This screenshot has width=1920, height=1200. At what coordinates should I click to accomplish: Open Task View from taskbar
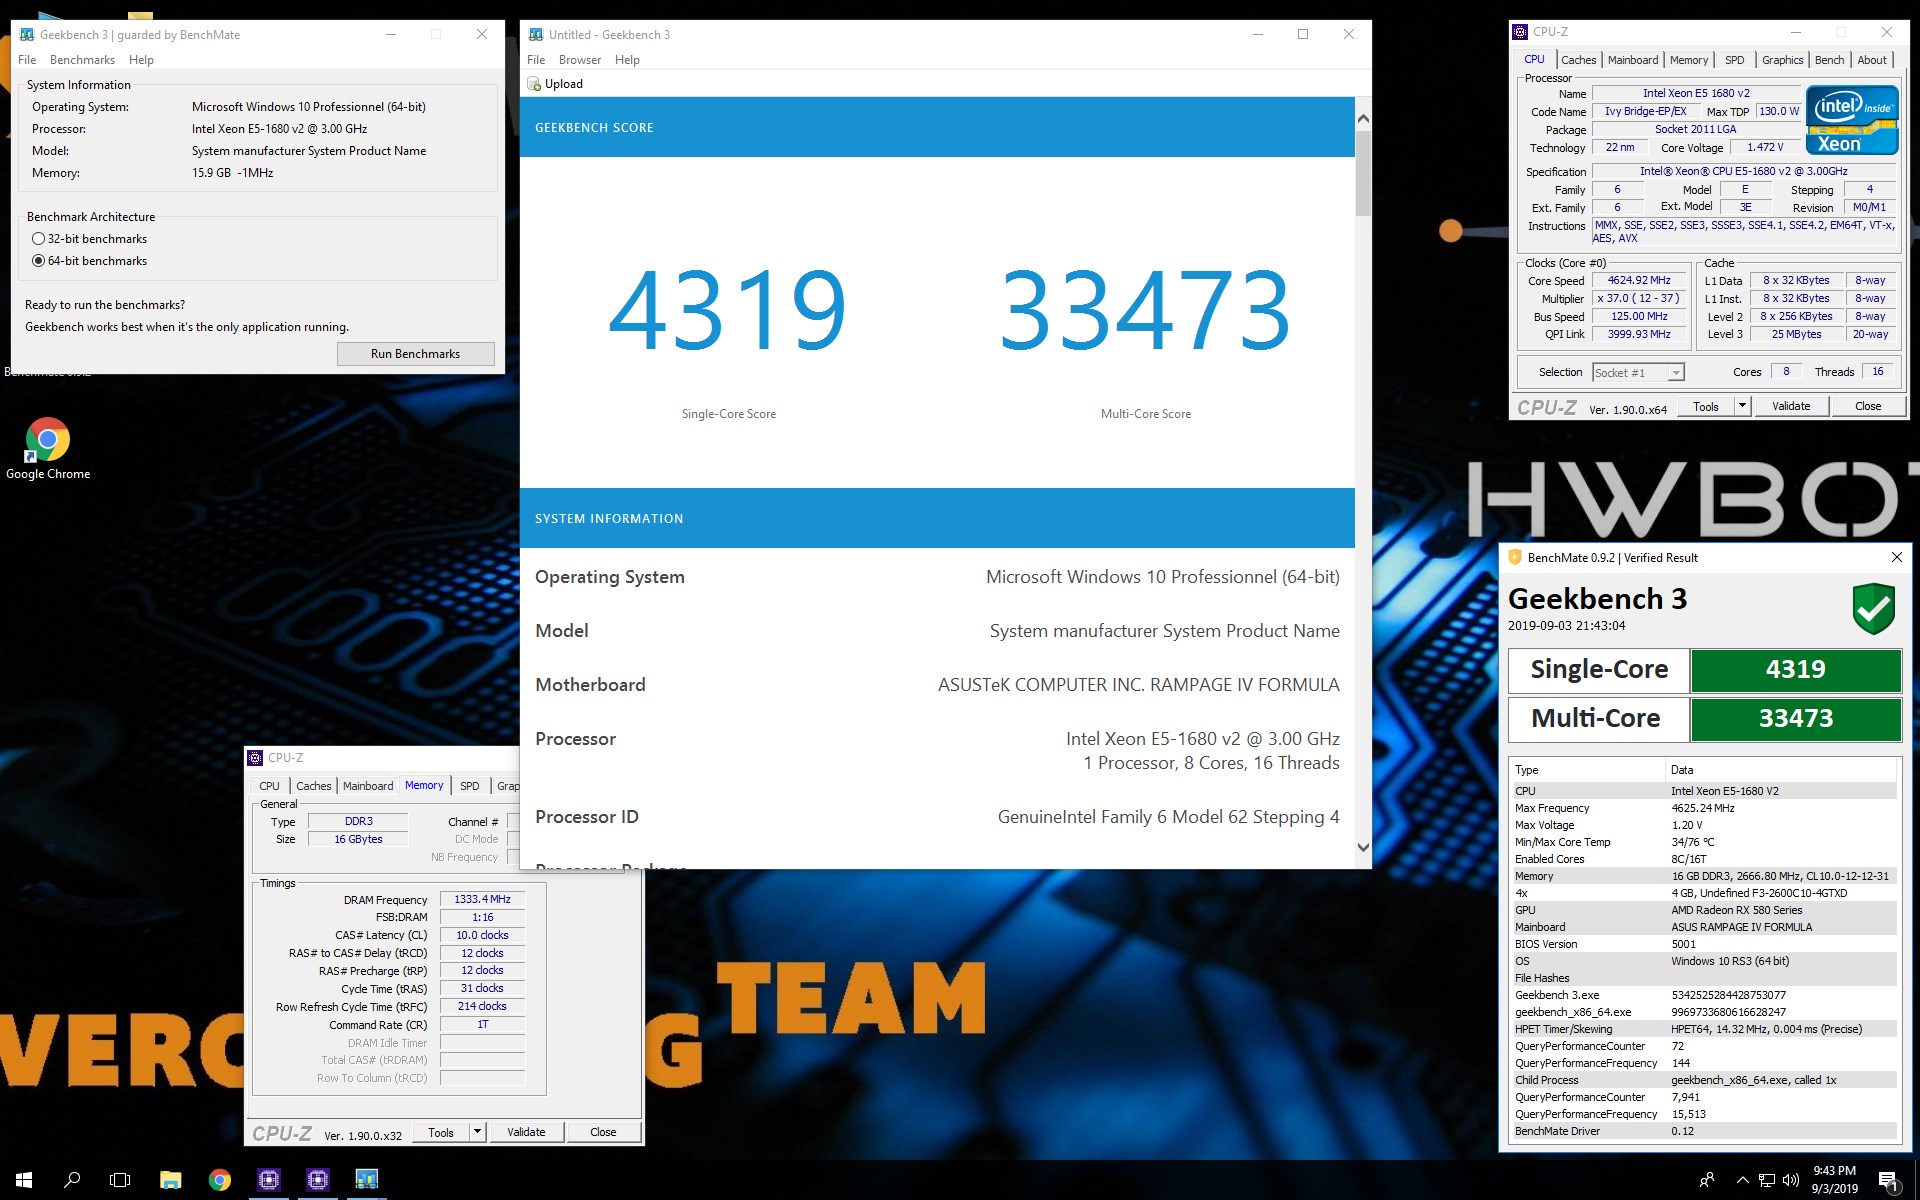120,1180
